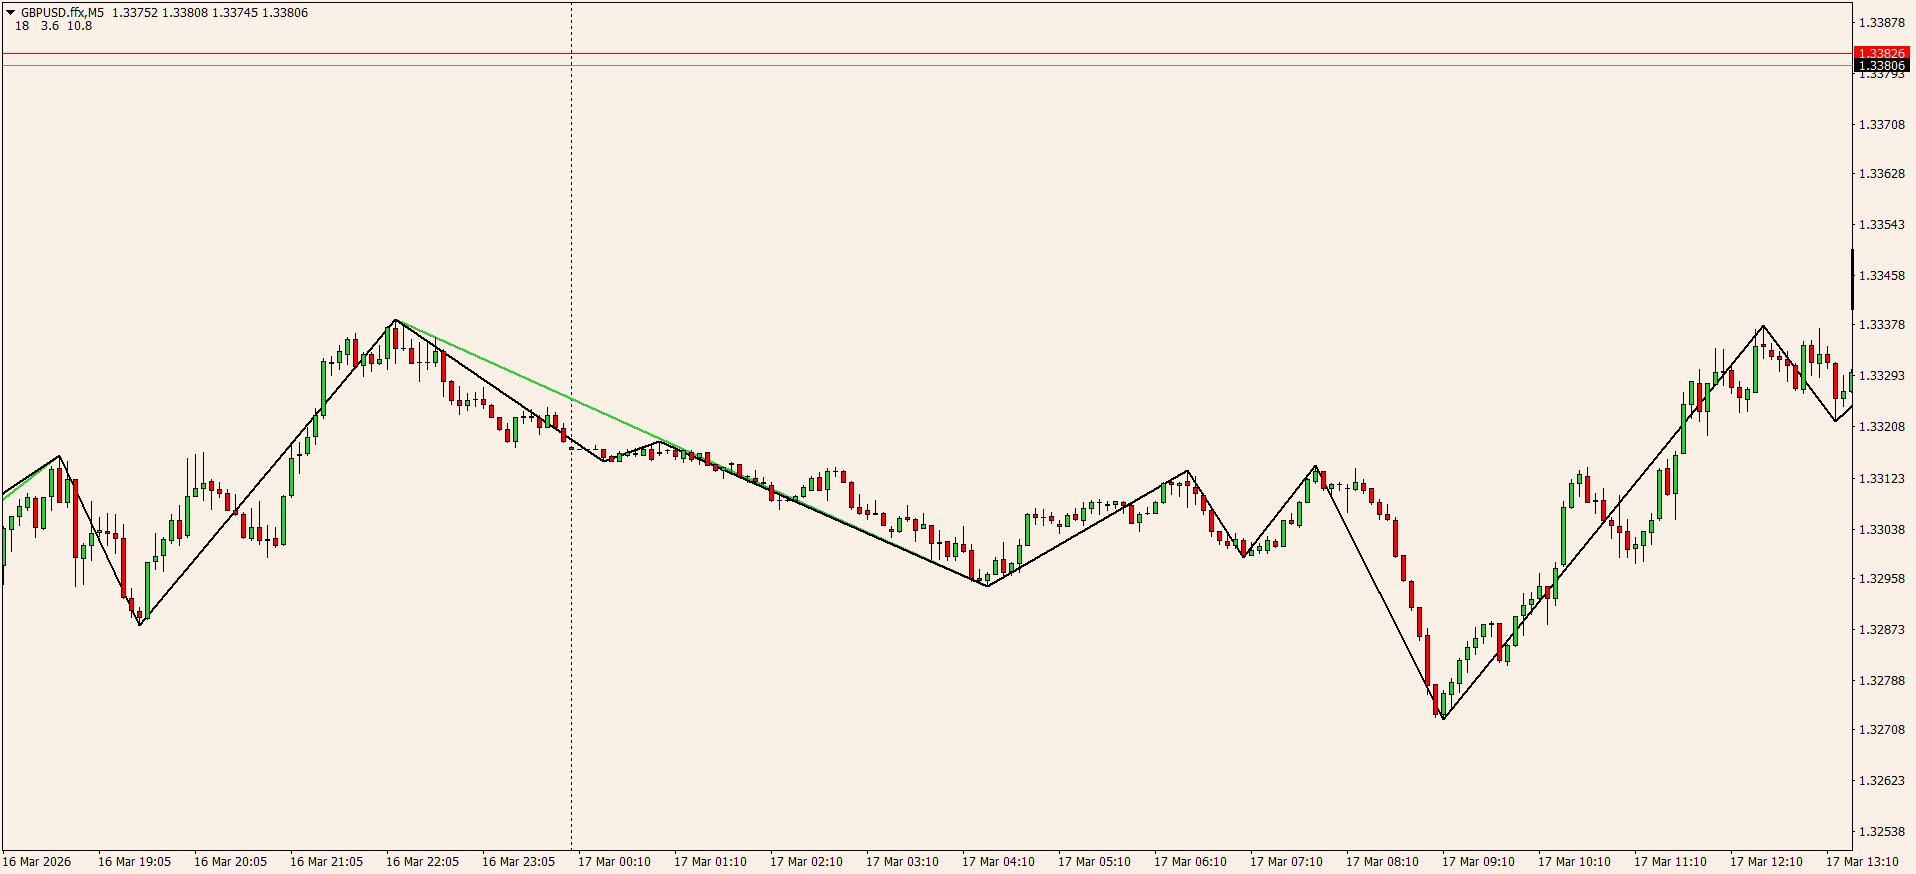Click the 16 Mar 23:05 time label
The image size is (1916, 874).
click(518, 862)
